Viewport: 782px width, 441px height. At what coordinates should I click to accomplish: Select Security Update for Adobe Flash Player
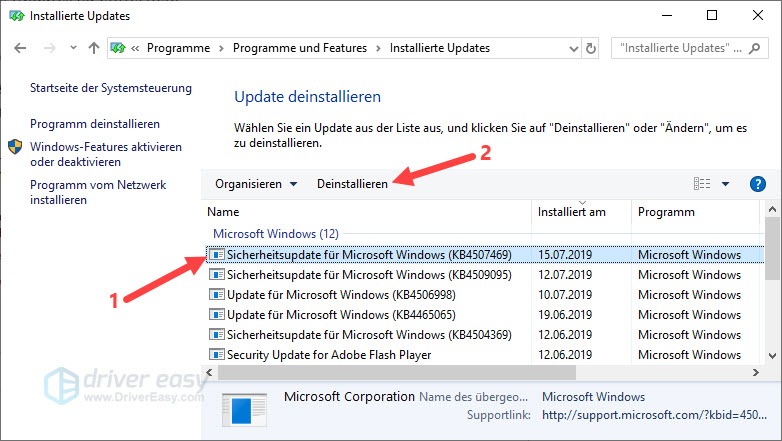pos(484,355)
